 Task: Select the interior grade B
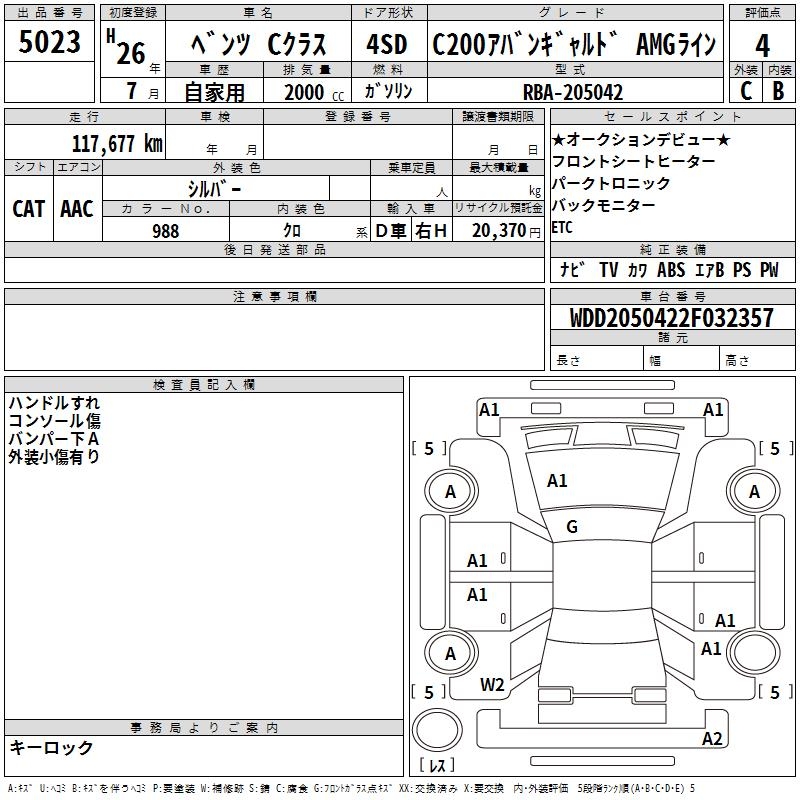coord(778,91)
